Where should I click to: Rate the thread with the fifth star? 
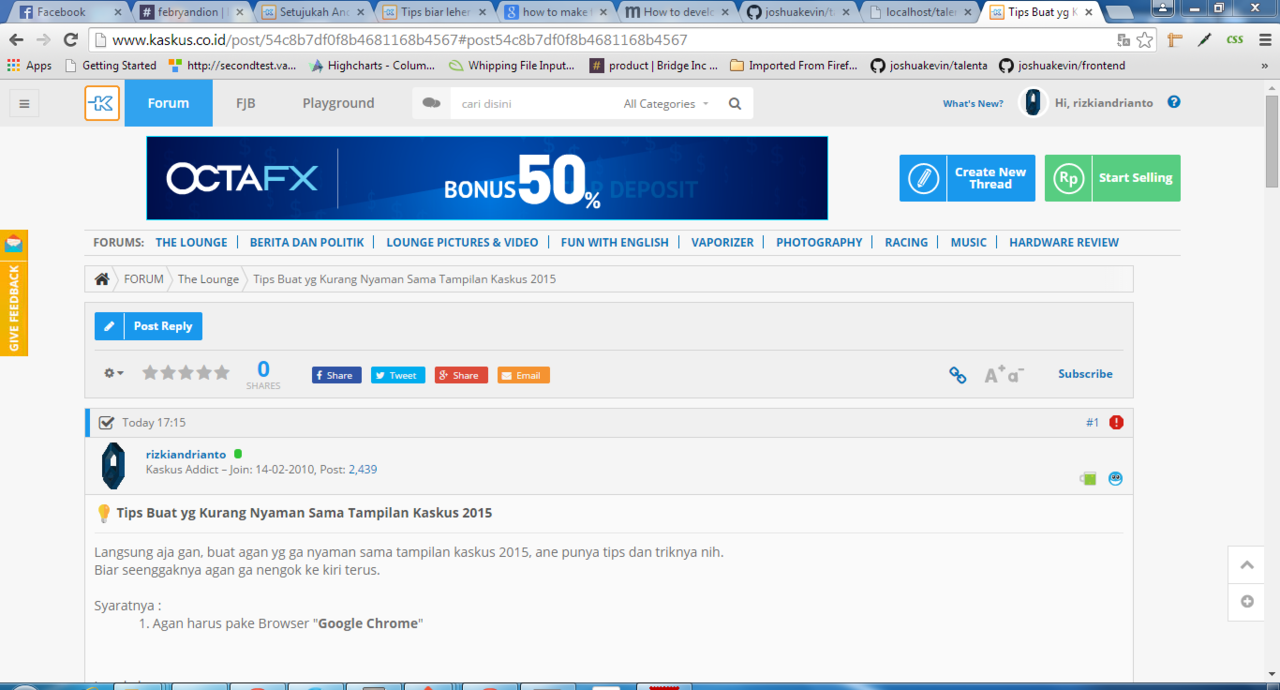[221, 371]
